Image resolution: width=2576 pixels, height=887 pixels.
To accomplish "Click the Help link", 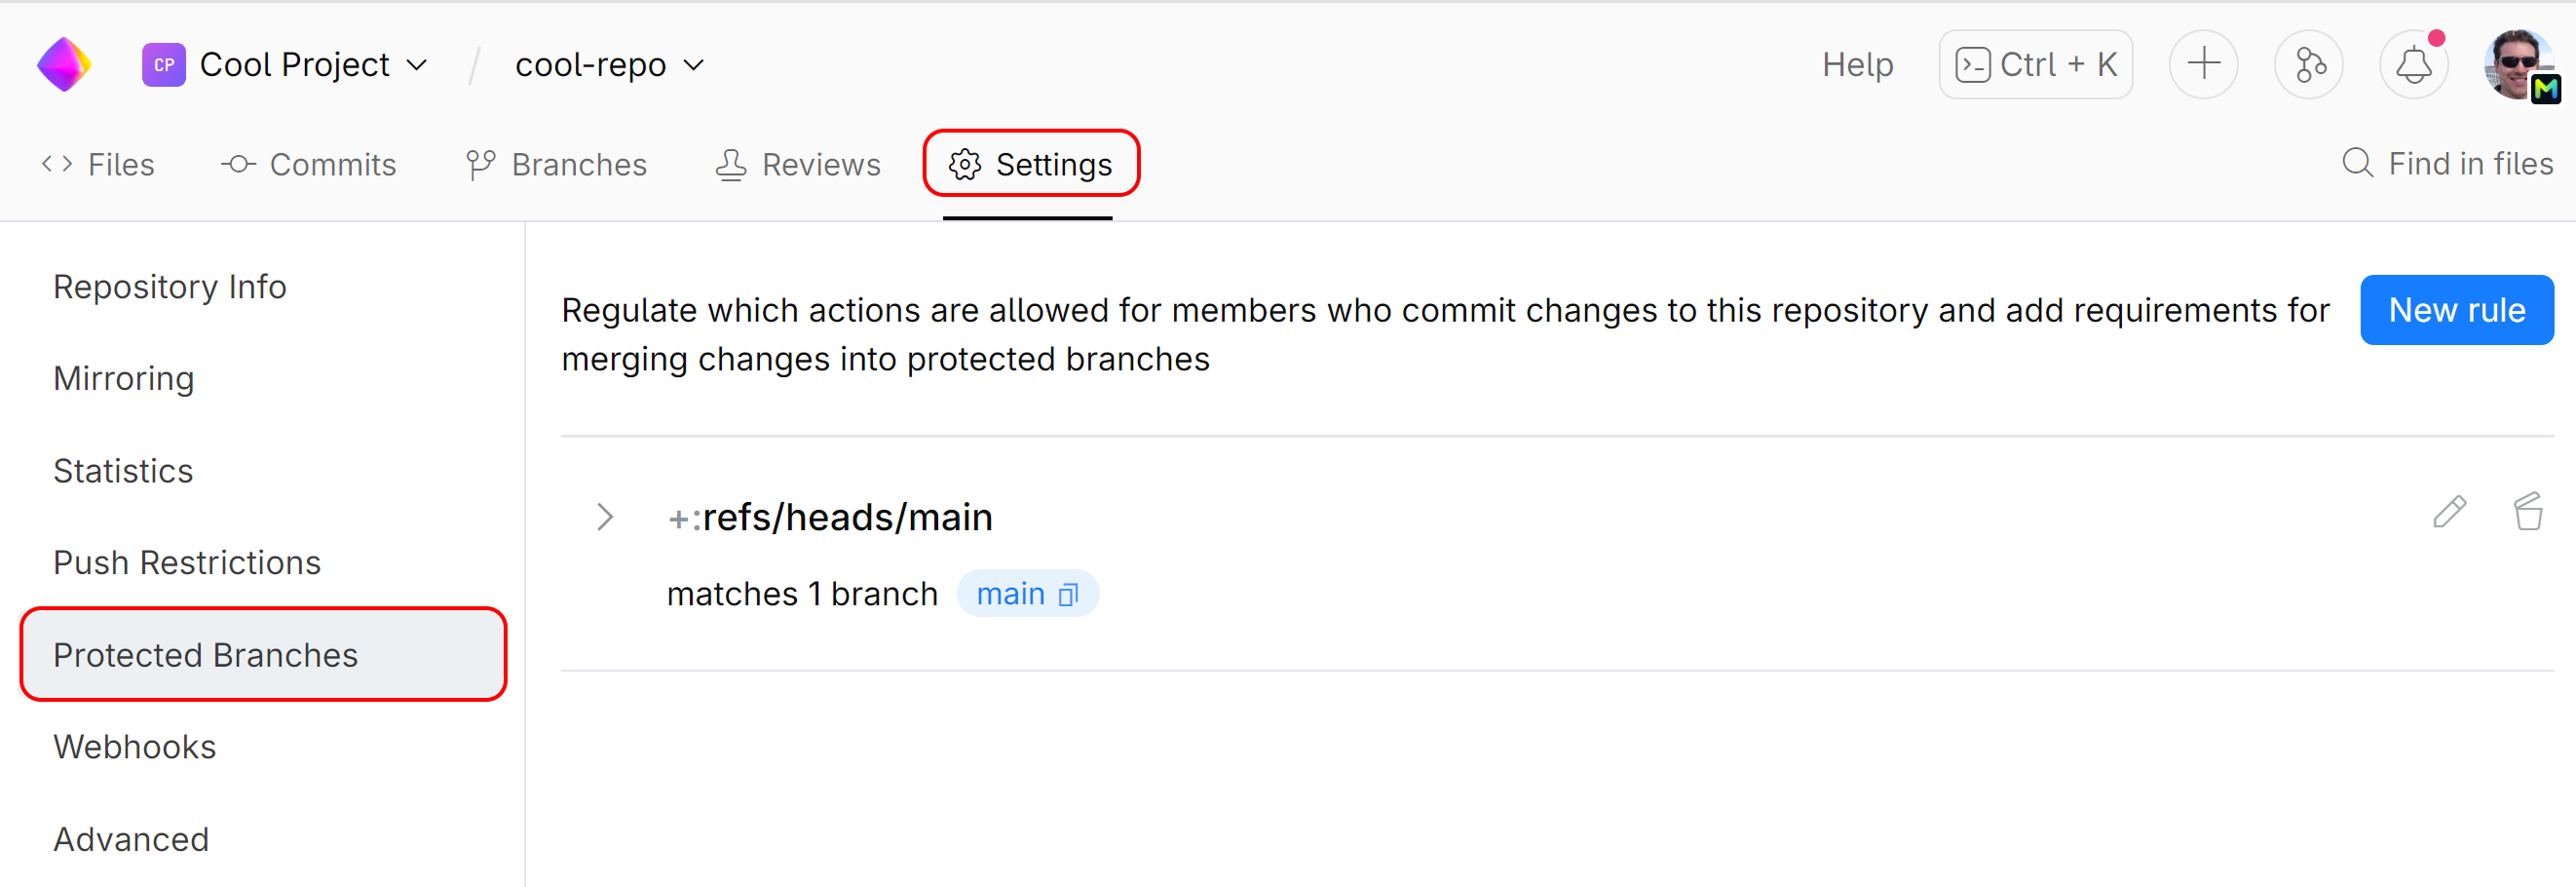I will (1857, 64).
